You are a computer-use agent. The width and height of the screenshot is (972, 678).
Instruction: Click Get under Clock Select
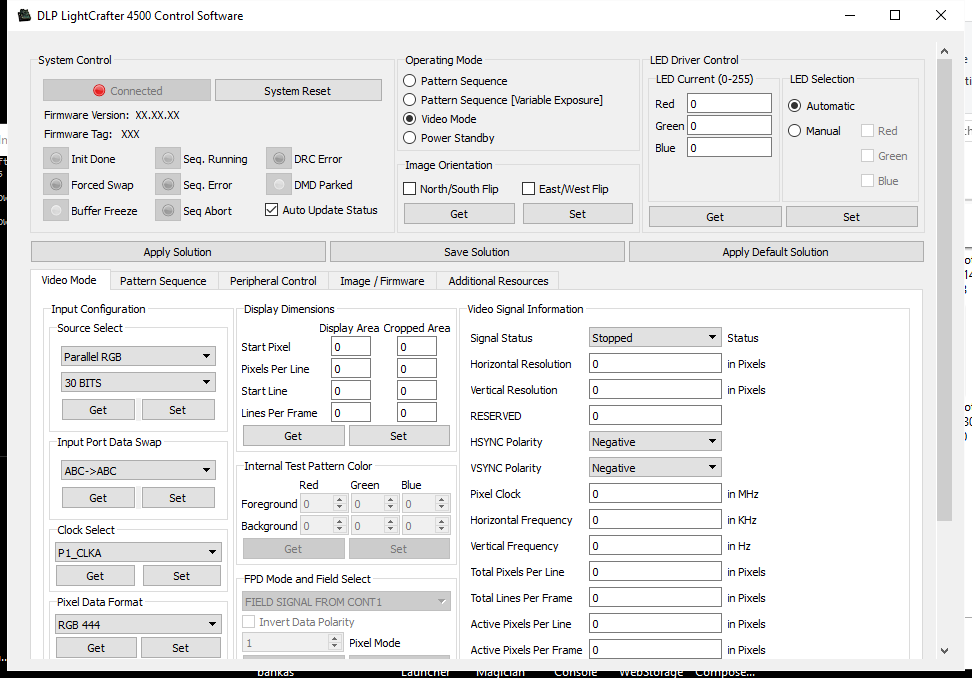95,576
